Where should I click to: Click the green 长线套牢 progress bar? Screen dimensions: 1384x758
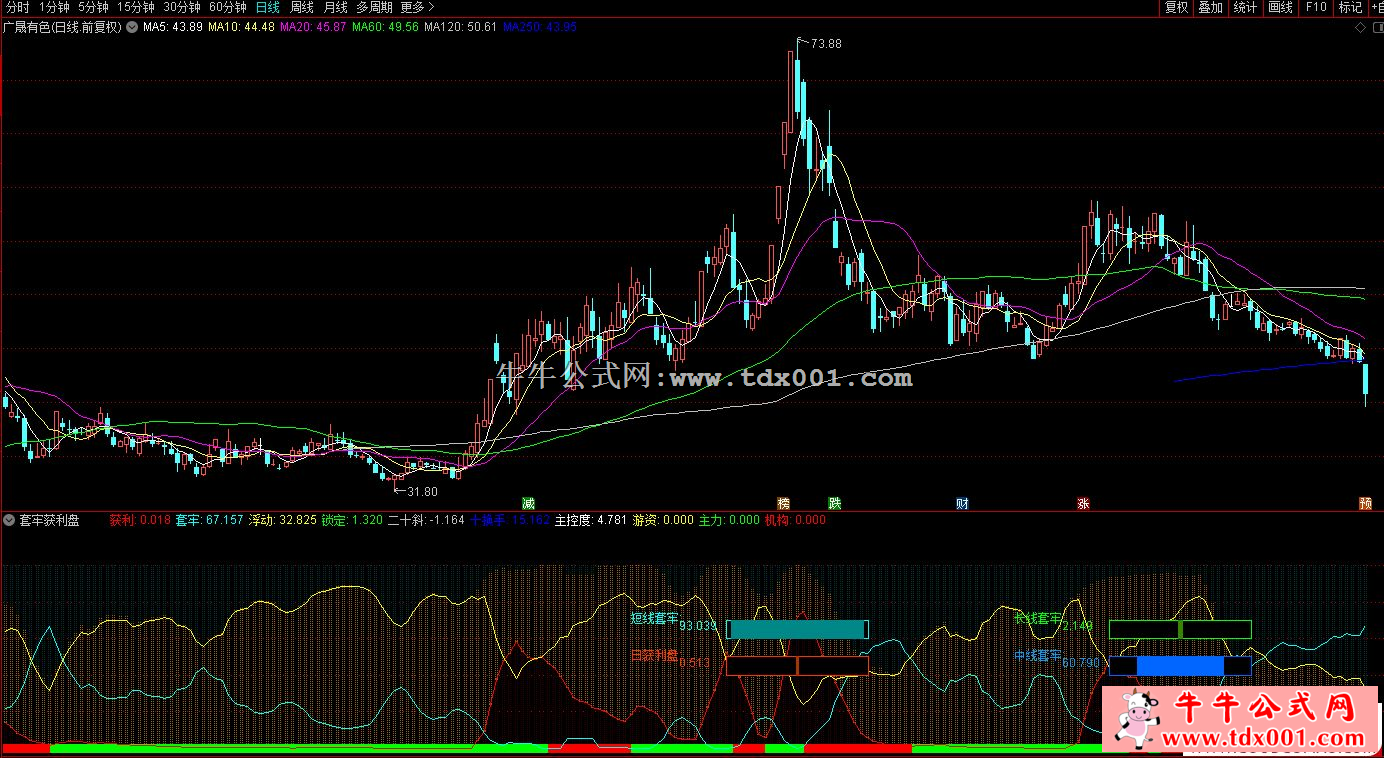[1180, 629]
